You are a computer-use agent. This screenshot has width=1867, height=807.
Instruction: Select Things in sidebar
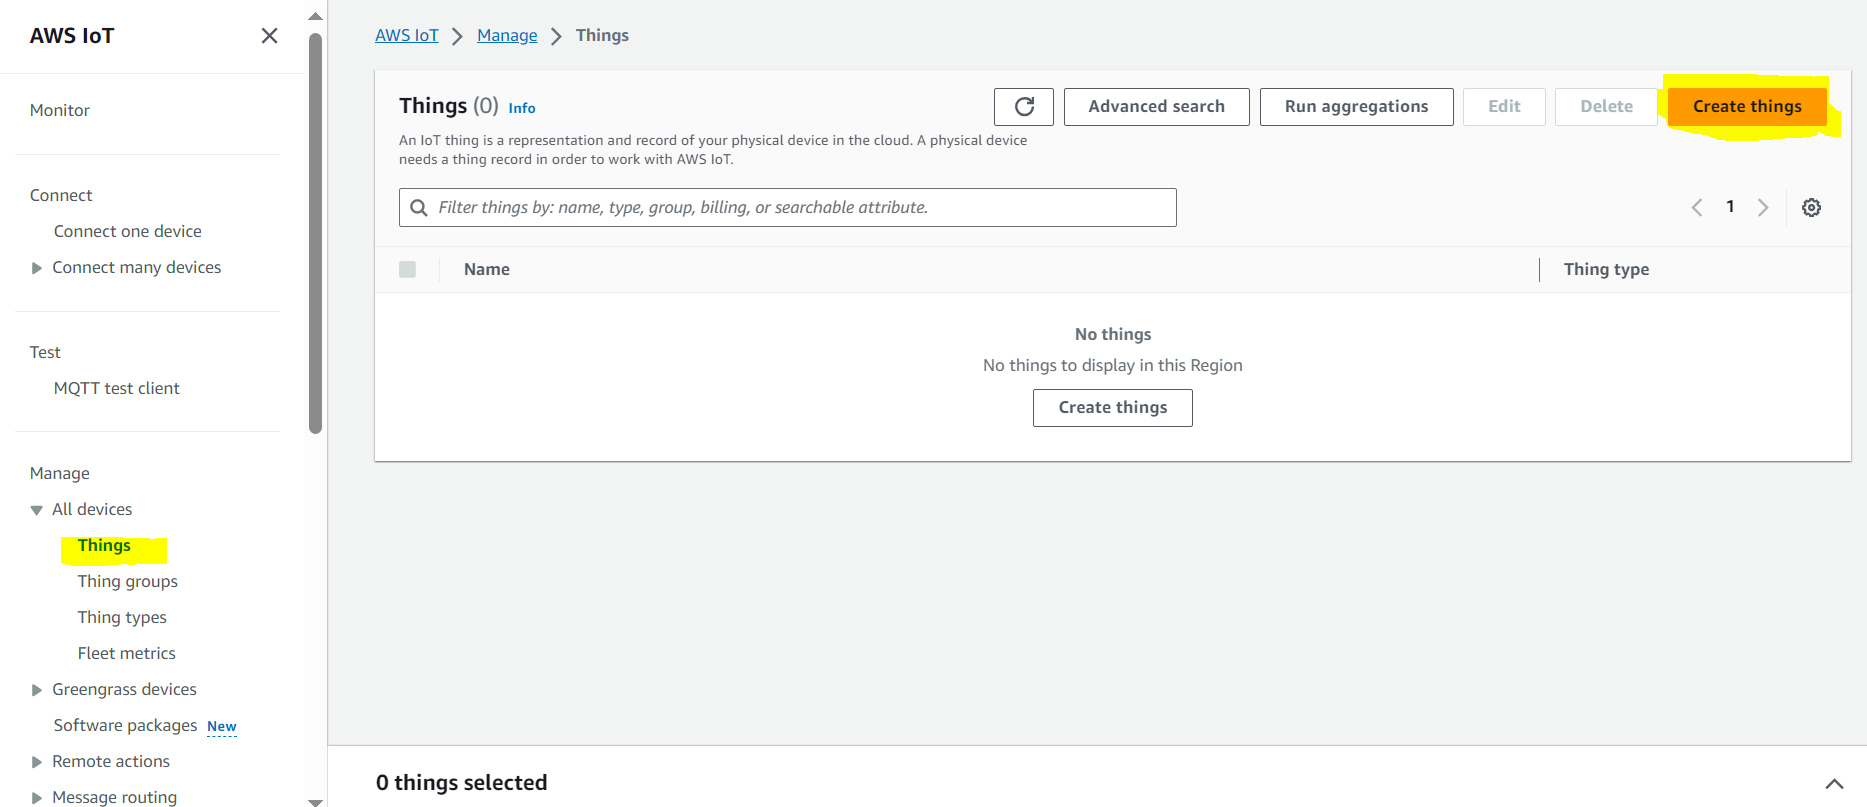(104, 545)
